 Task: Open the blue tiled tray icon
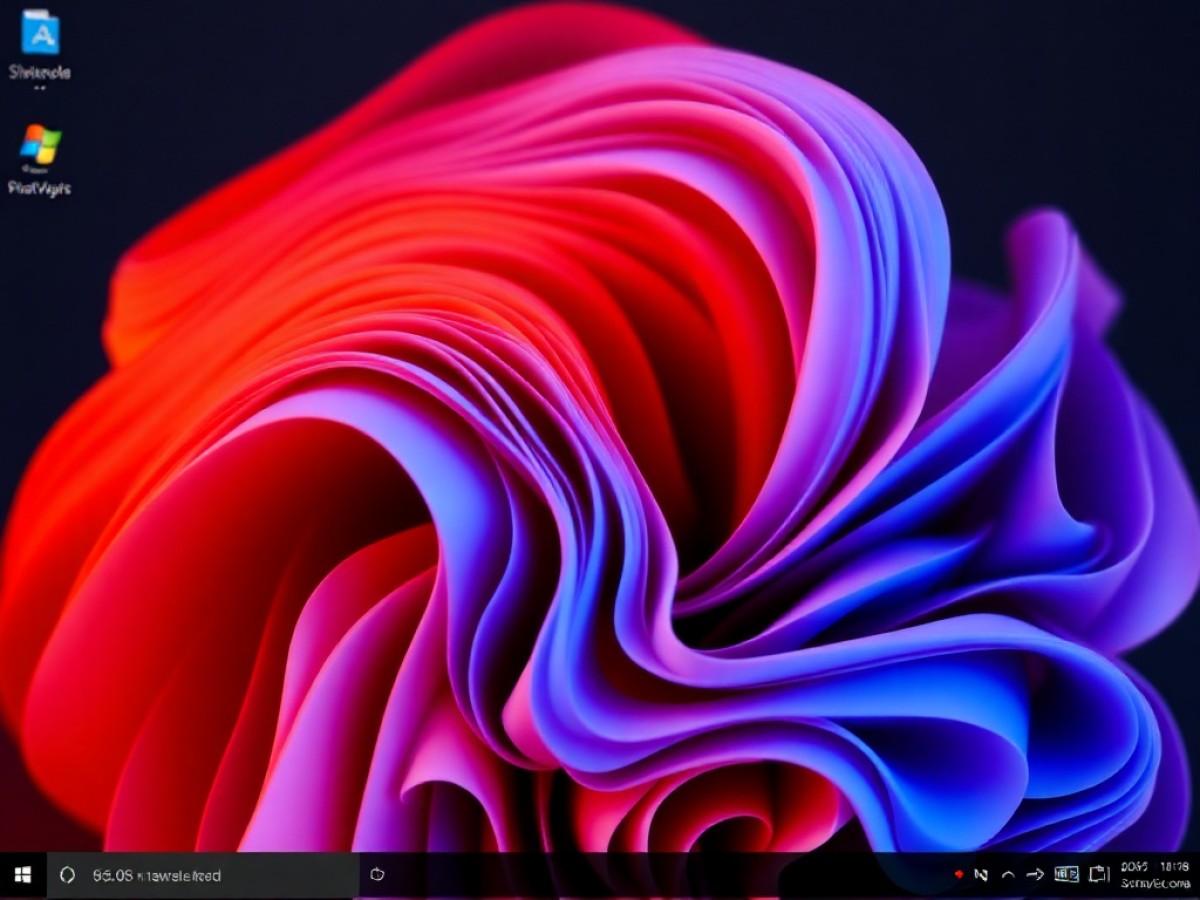pyautogui.click(x=1066, y=875)
